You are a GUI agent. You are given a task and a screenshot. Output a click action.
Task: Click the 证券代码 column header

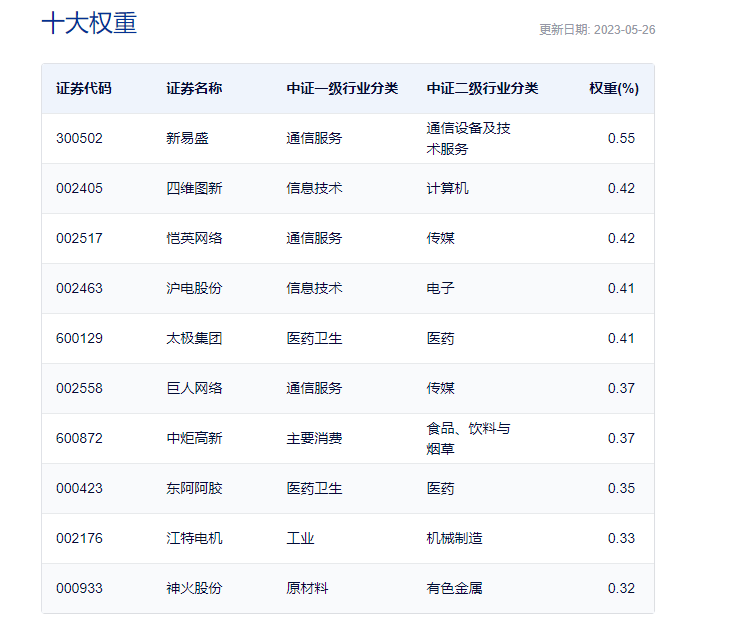(84, 88)
